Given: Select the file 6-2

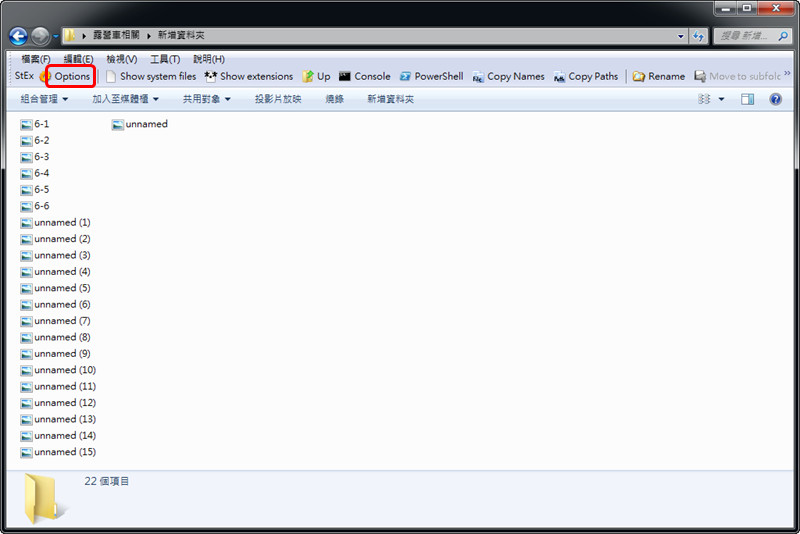Looking at the screenshot, I should pos(35,140).
